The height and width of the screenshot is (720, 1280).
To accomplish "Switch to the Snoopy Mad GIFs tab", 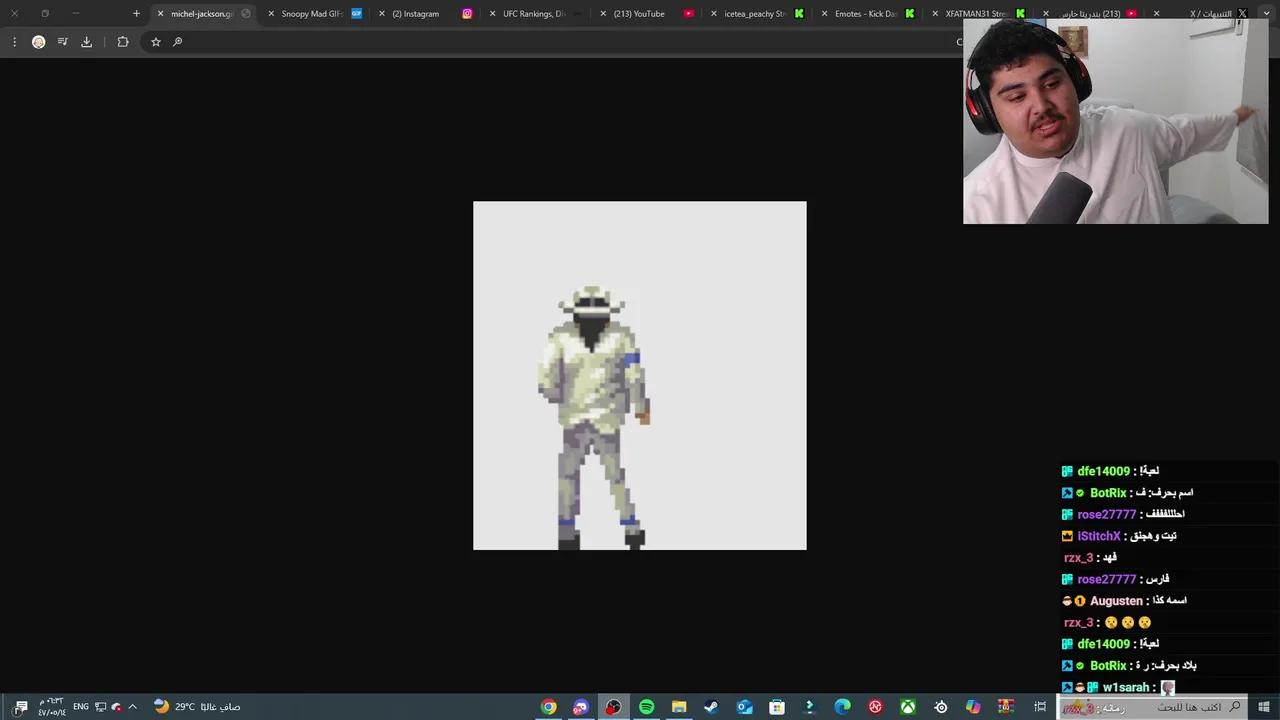I will pyautogui.click(x=312, y=14).
